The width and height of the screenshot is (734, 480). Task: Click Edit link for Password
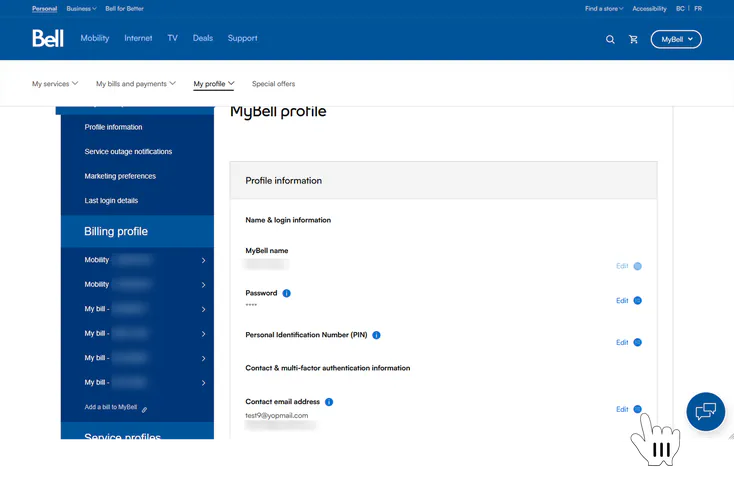pos(622,301)
